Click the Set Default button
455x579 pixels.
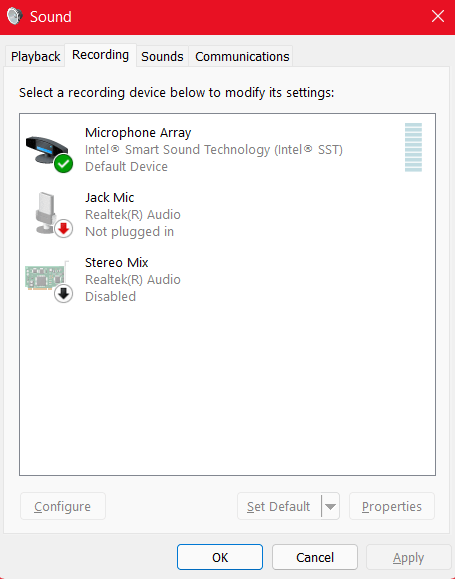point(279,506)
